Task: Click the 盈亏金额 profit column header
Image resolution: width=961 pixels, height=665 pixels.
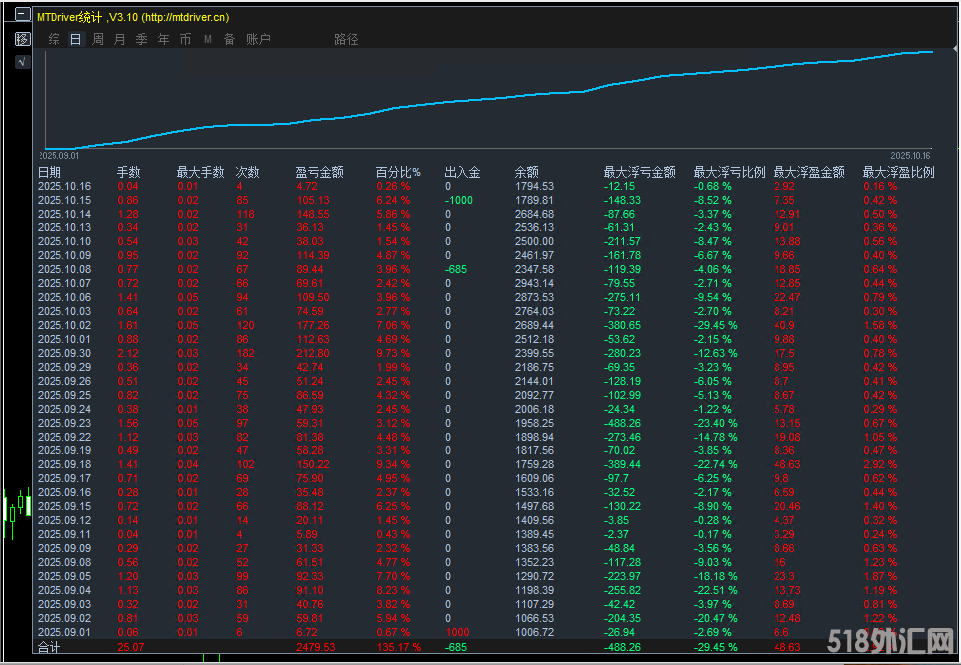Action: [319, 172]
